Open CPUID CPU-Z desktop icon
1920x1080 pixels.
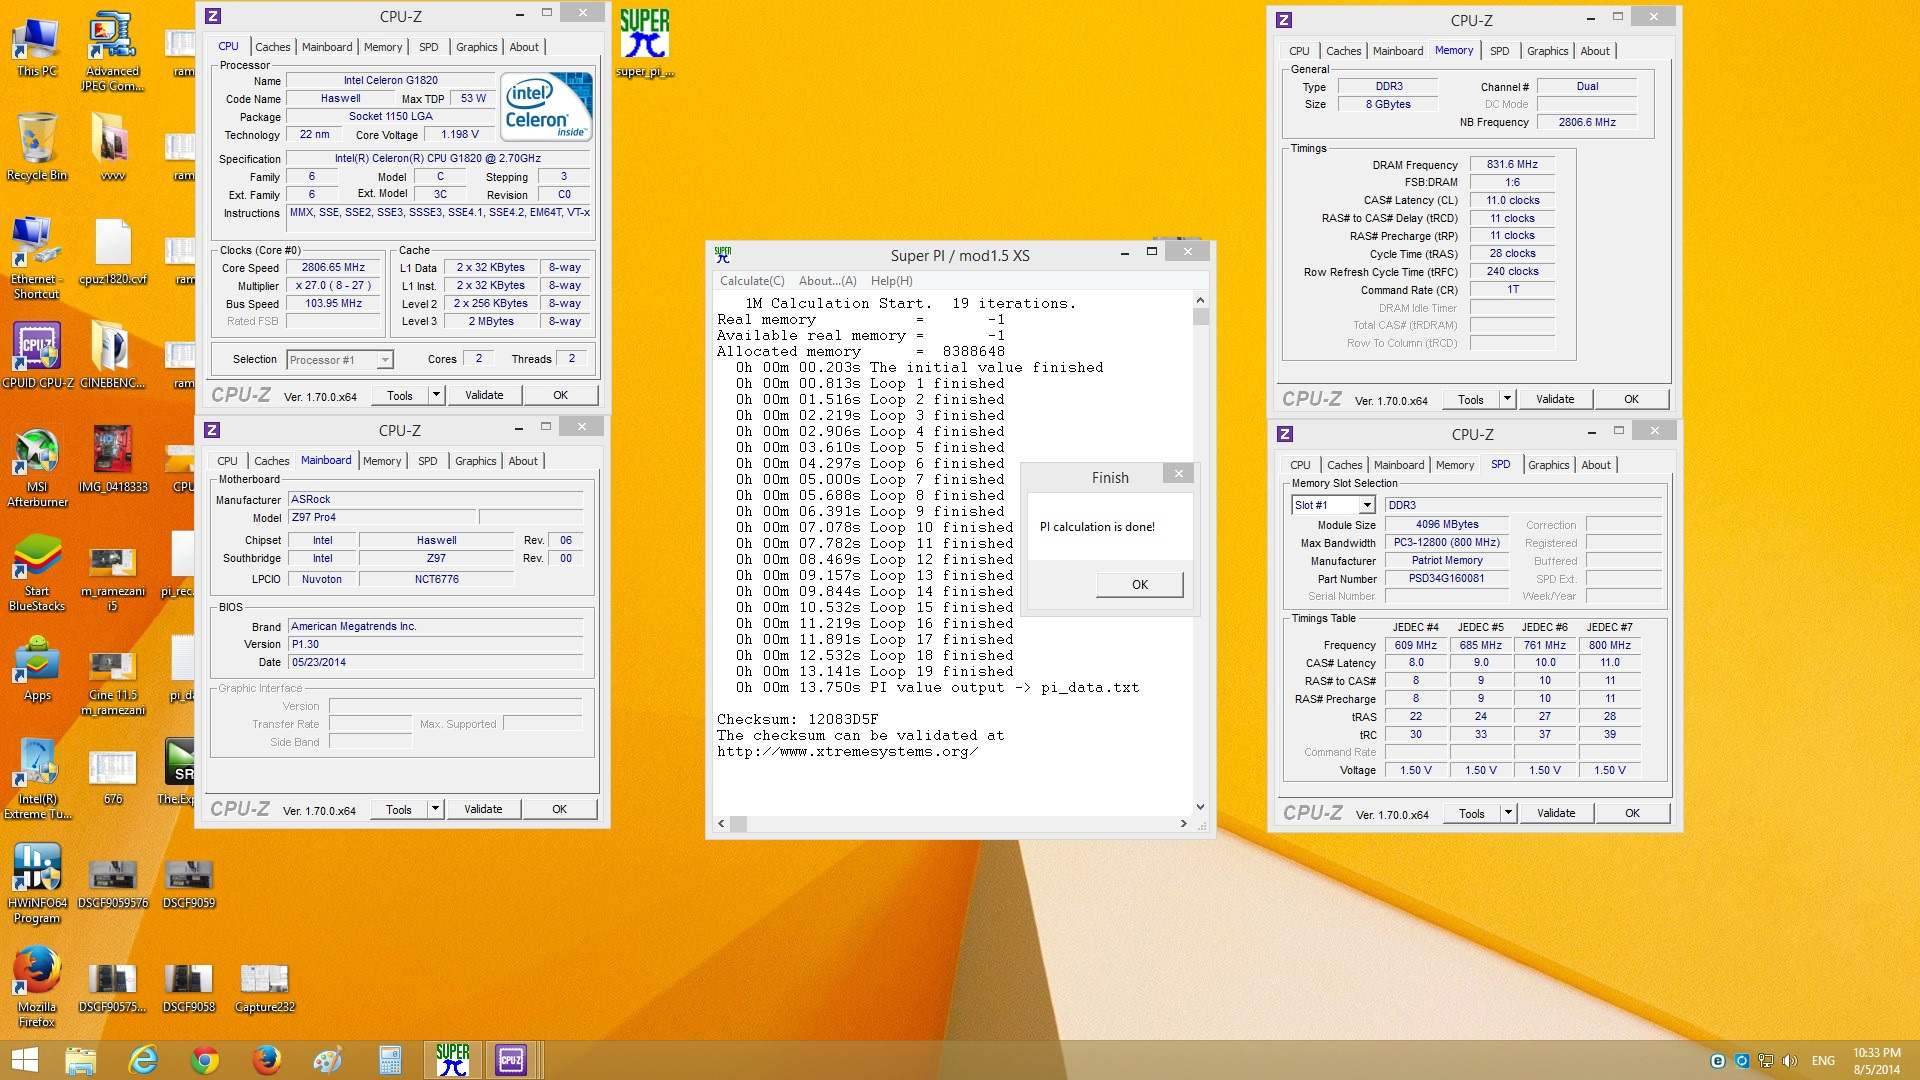click(37, 355)
